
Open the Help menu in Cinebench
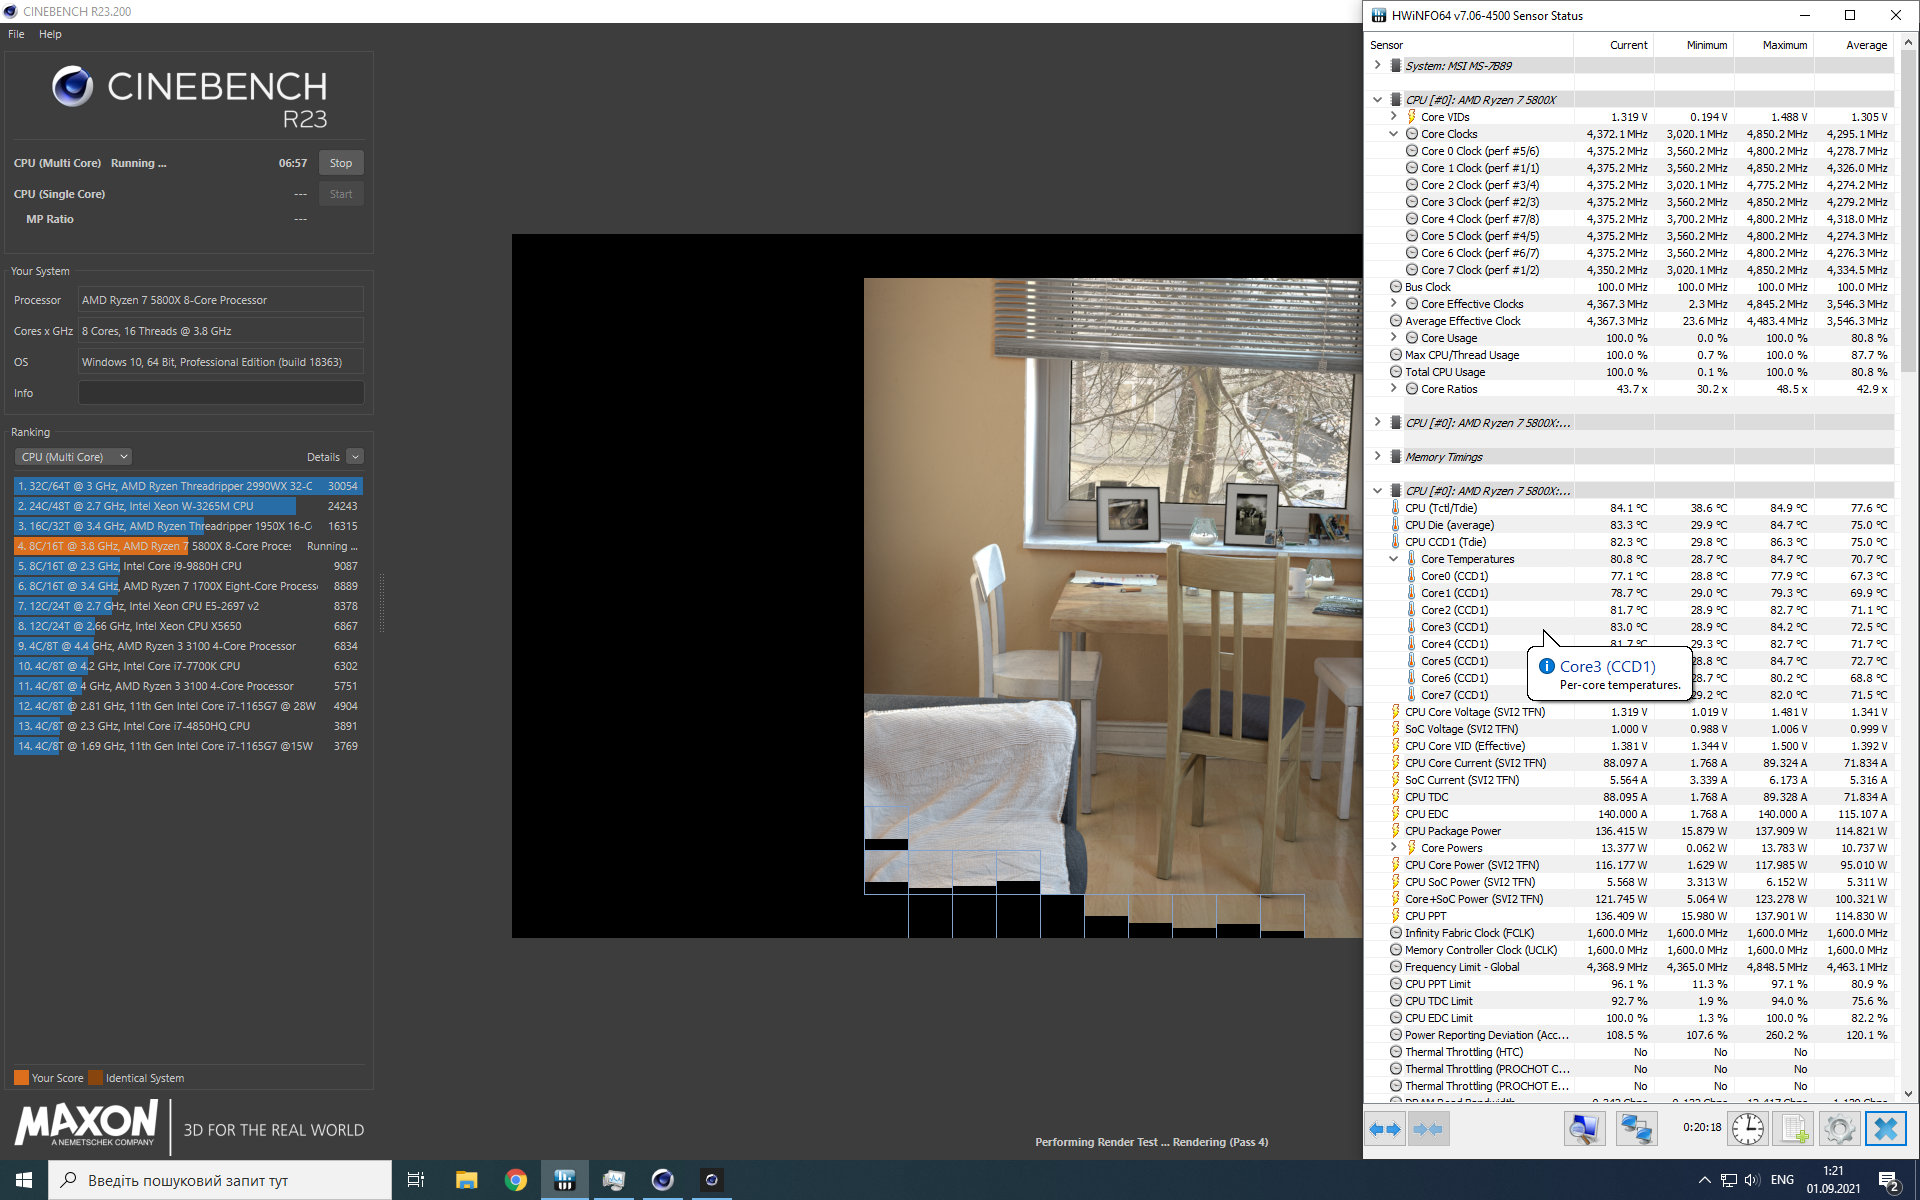pyautogui.click(x=50, y=34)
